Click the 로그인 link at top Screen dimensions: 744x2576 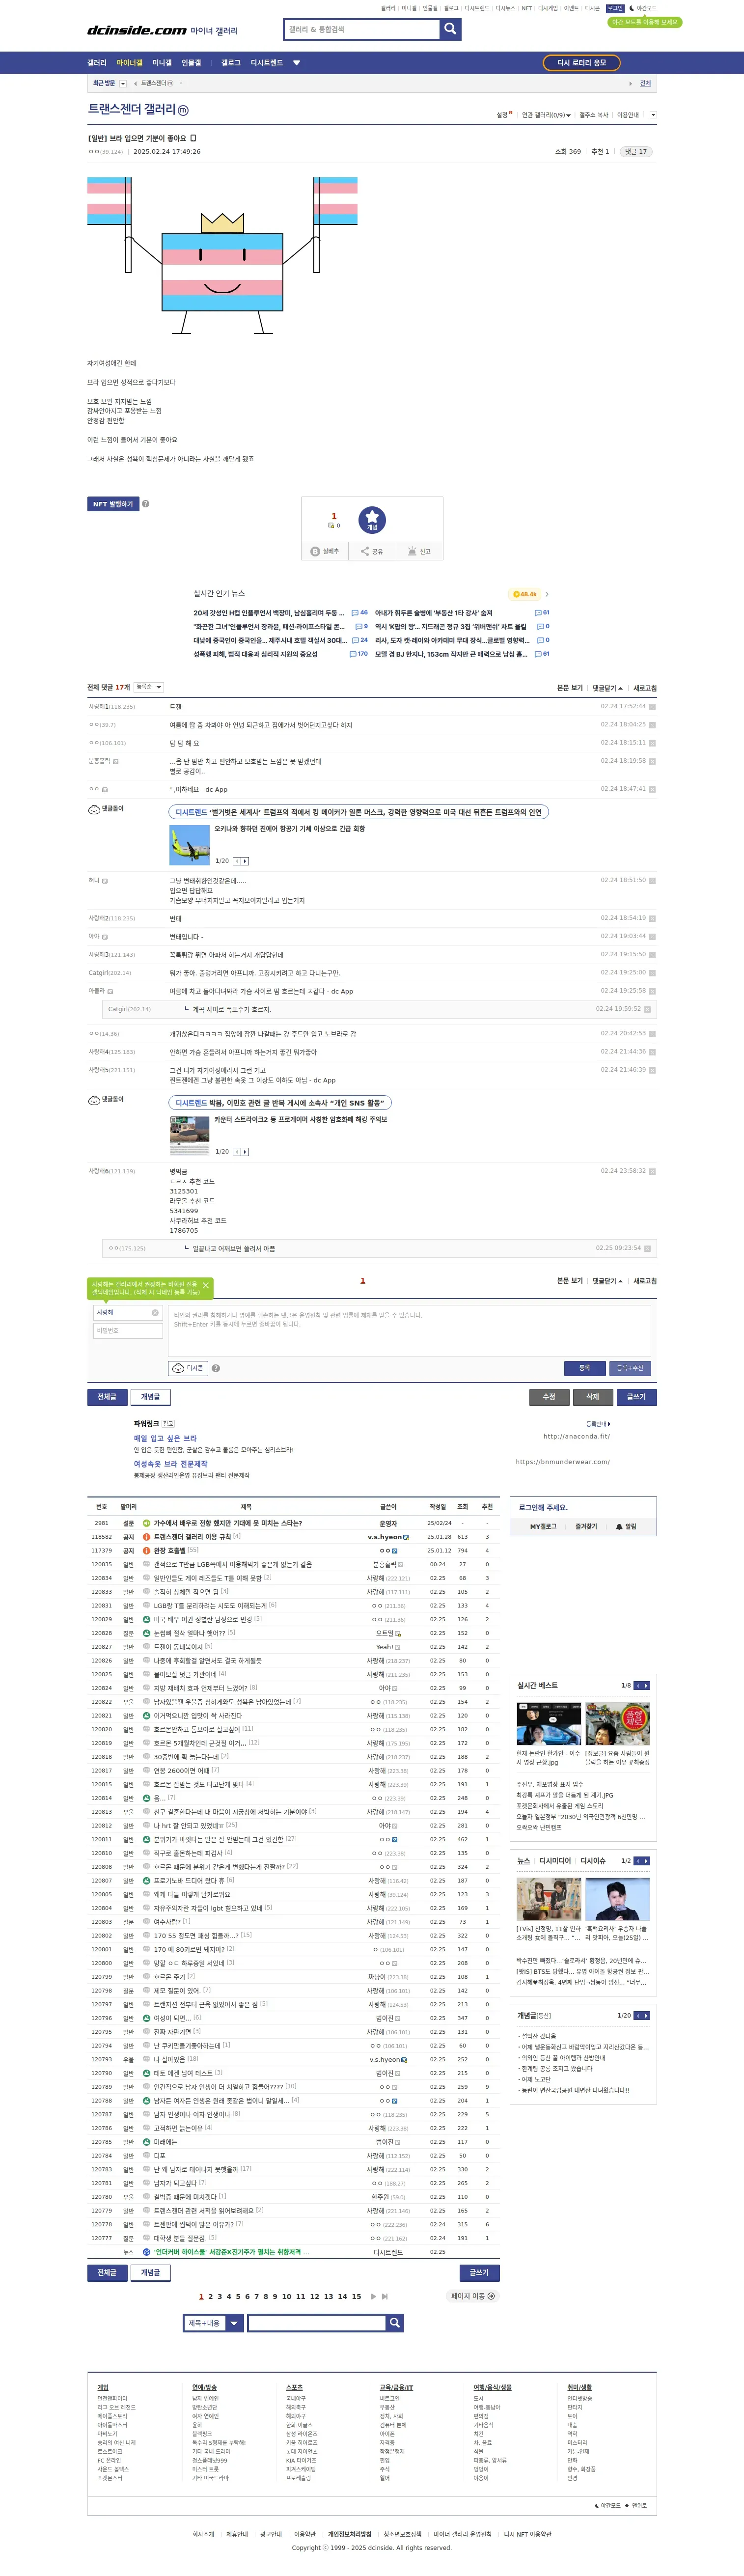pyautogui.click(x=615, y=8)
